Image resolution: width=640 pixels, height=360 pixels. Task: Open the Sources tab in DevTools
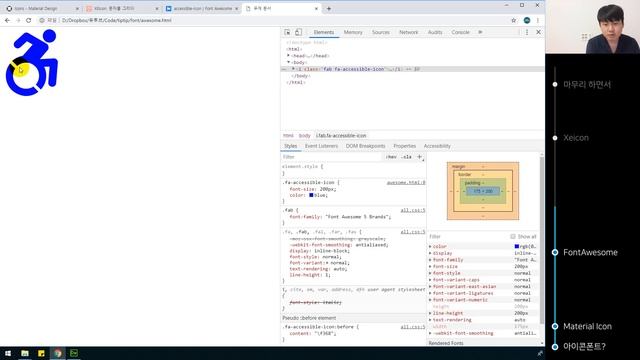(x=381, y=32)
